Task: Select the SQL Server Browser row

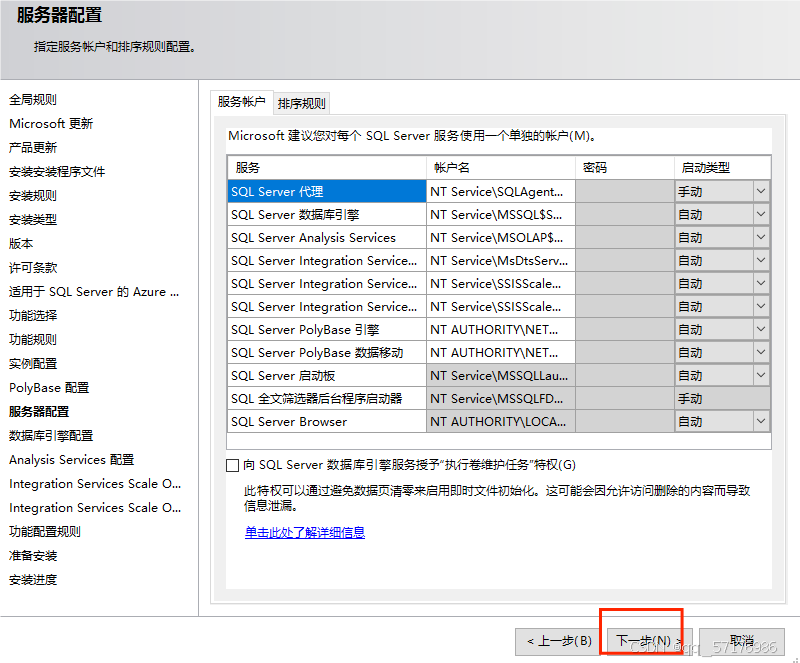Action: (327, 421)
